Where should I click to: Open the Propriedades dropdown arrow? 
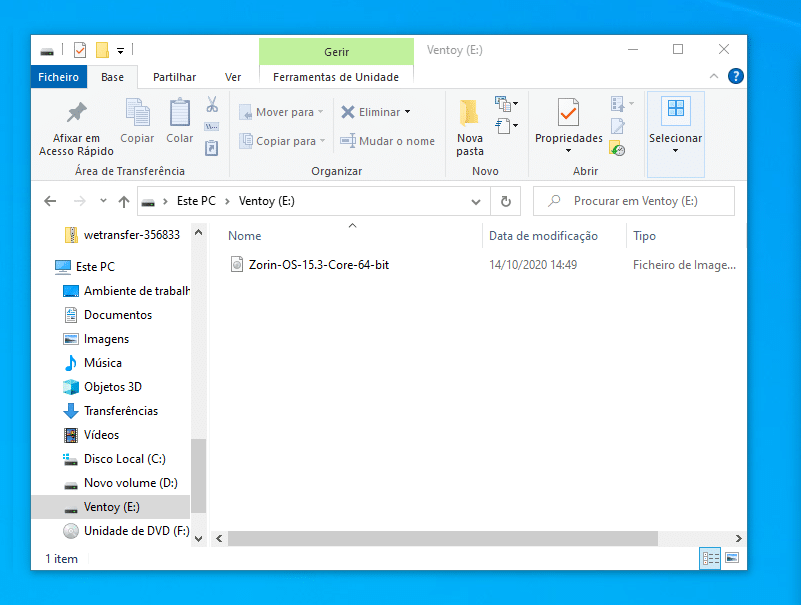coord(569,151)
